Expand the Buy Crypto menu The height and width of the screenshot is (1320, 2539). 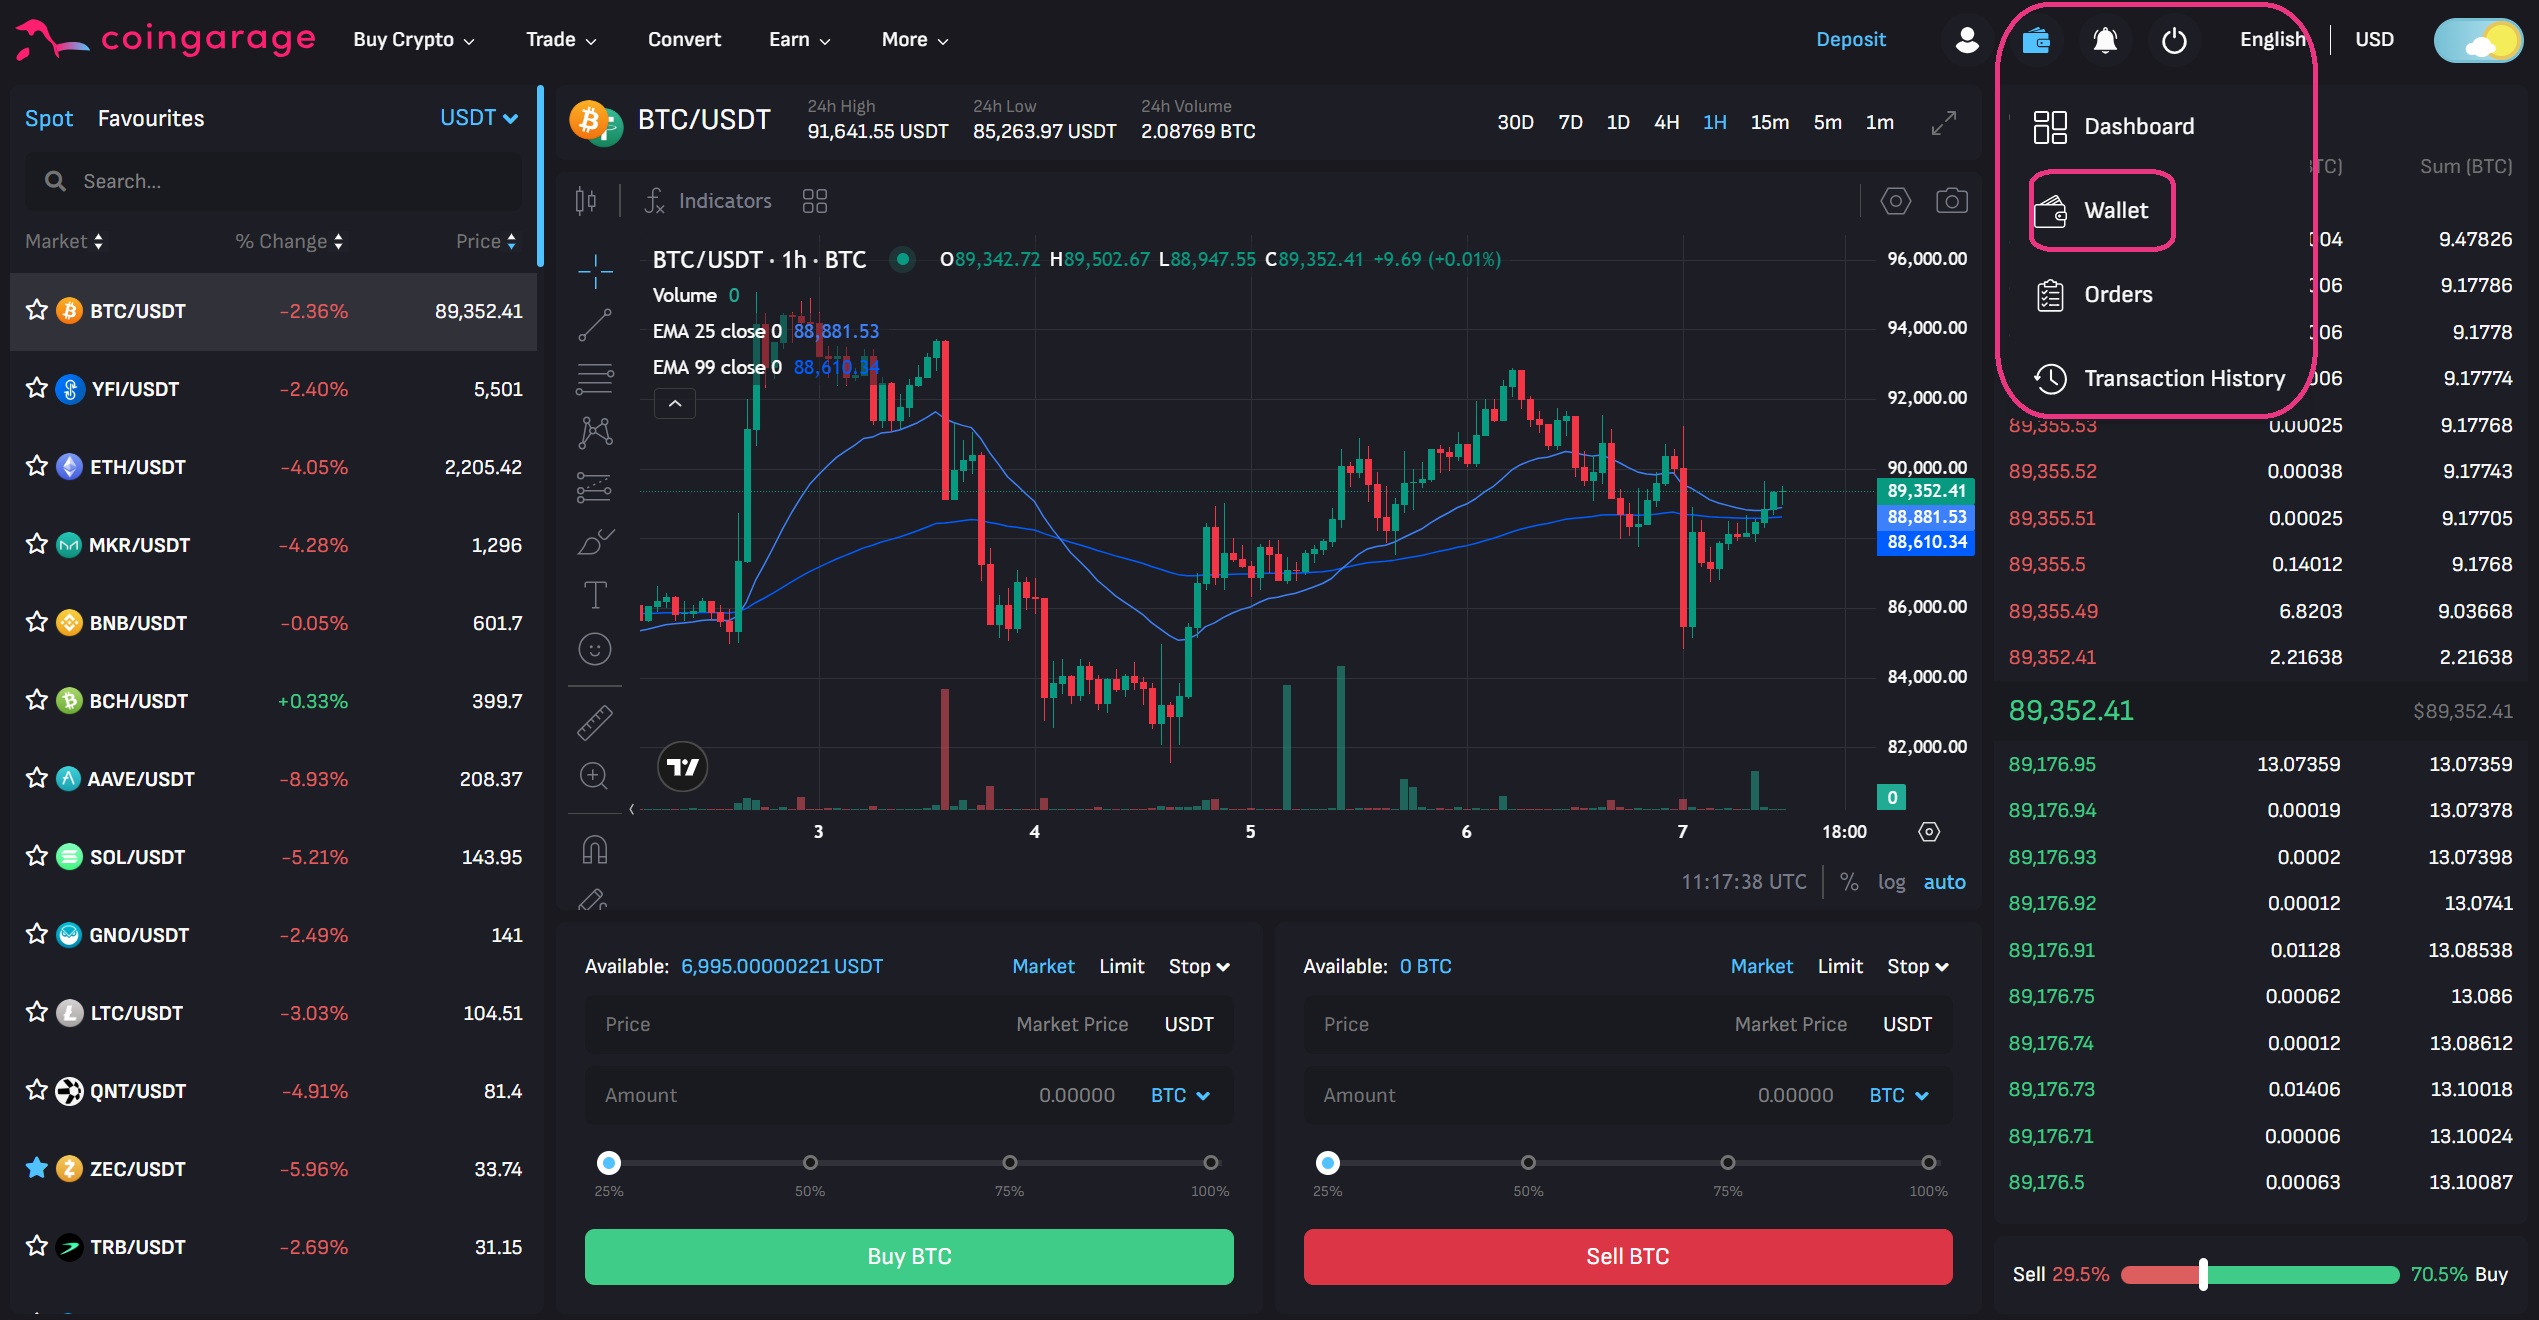pos(414,40)
